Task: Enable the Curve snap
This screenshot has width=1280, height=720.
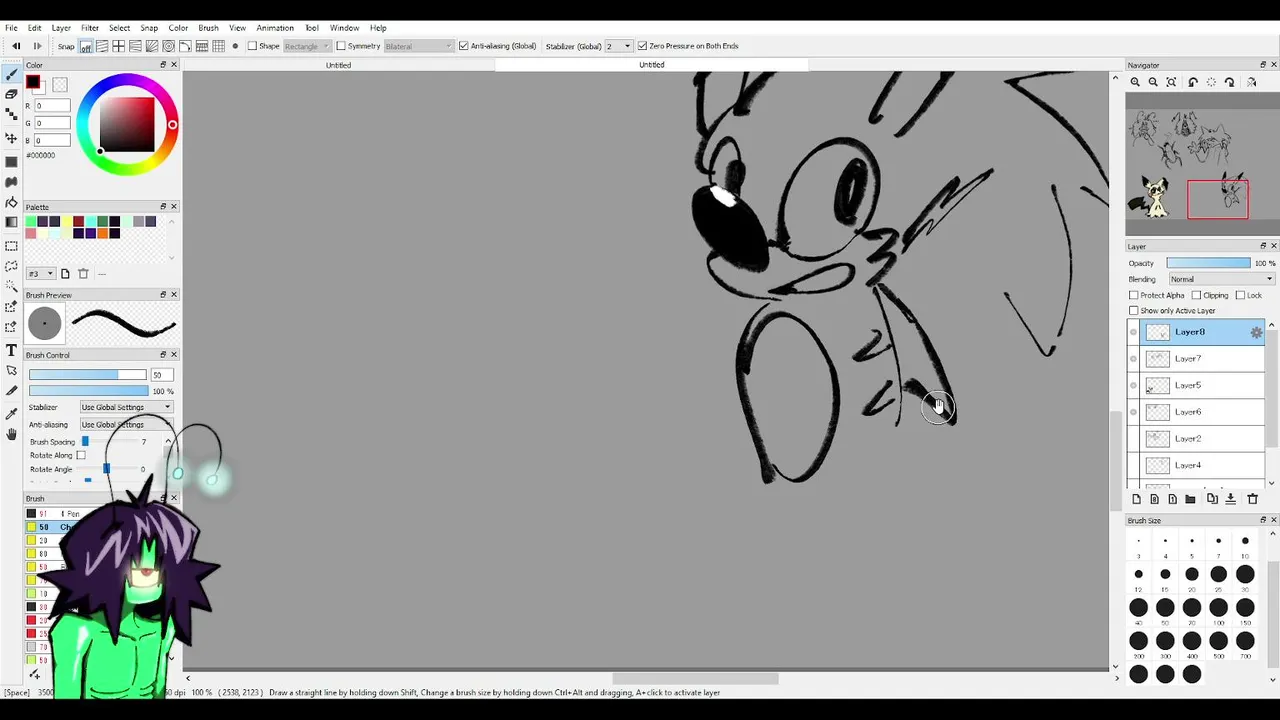Action: pyautogui.click(x=185, y=46)
